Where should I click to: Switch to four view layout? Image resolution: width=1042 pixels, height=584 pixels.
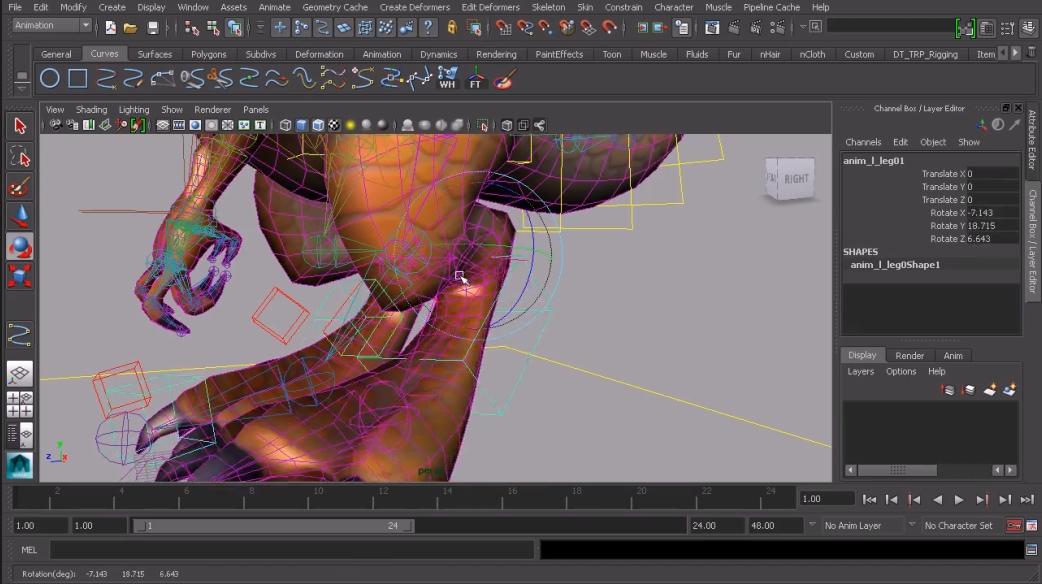19,404
